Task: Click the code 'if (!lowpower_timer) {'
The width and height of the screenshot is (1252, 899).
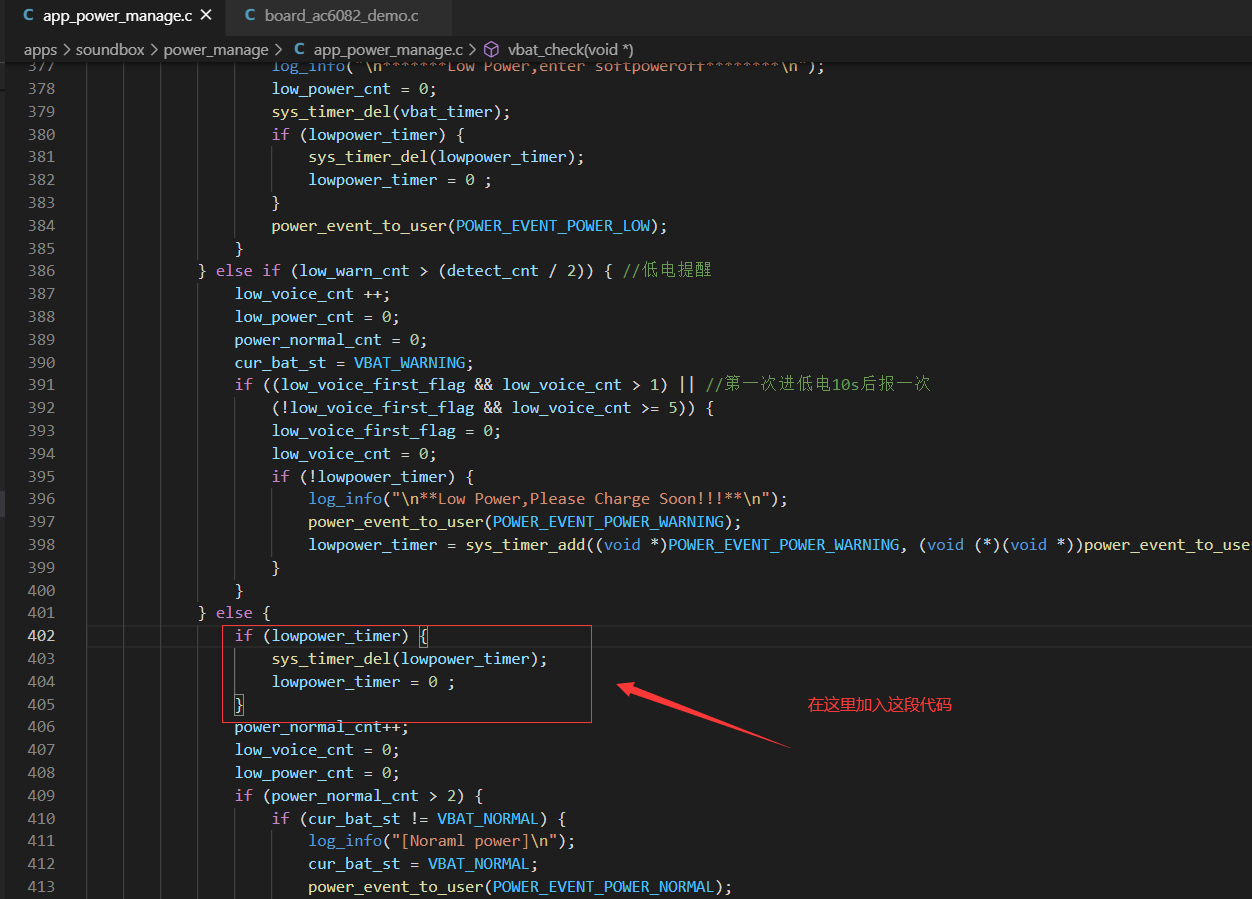Action: coord(373,477)
